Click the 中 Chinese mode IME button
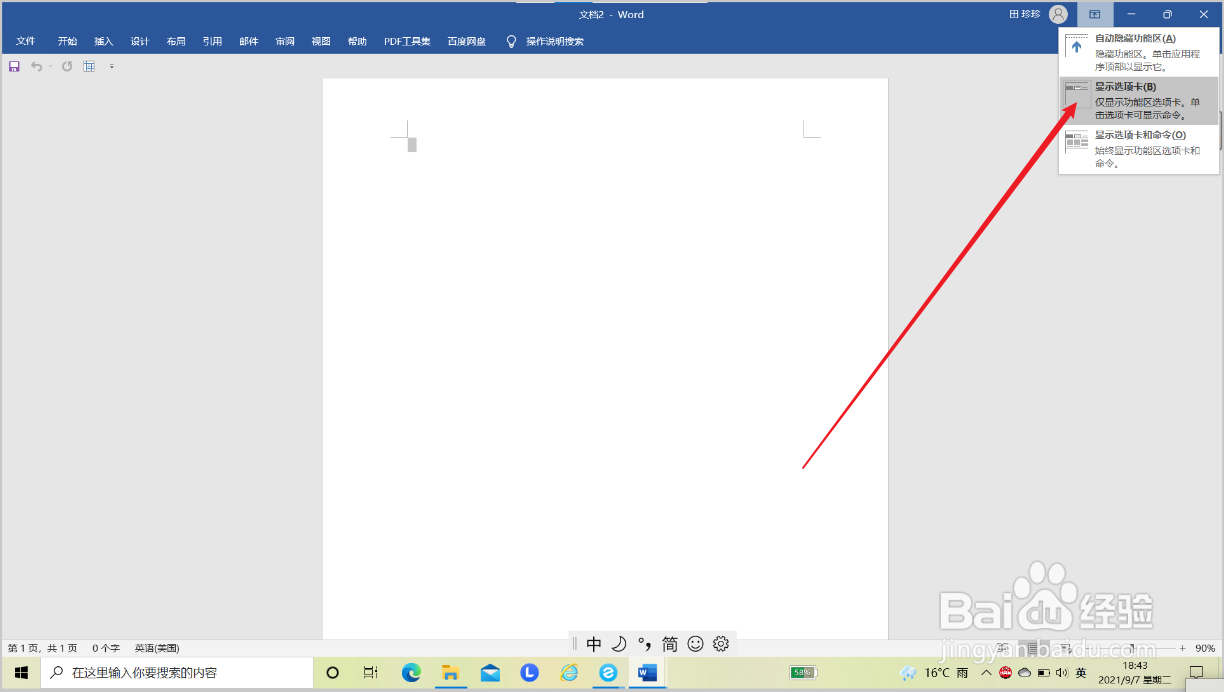The image size is (1224, 692). tap(594, 644)
